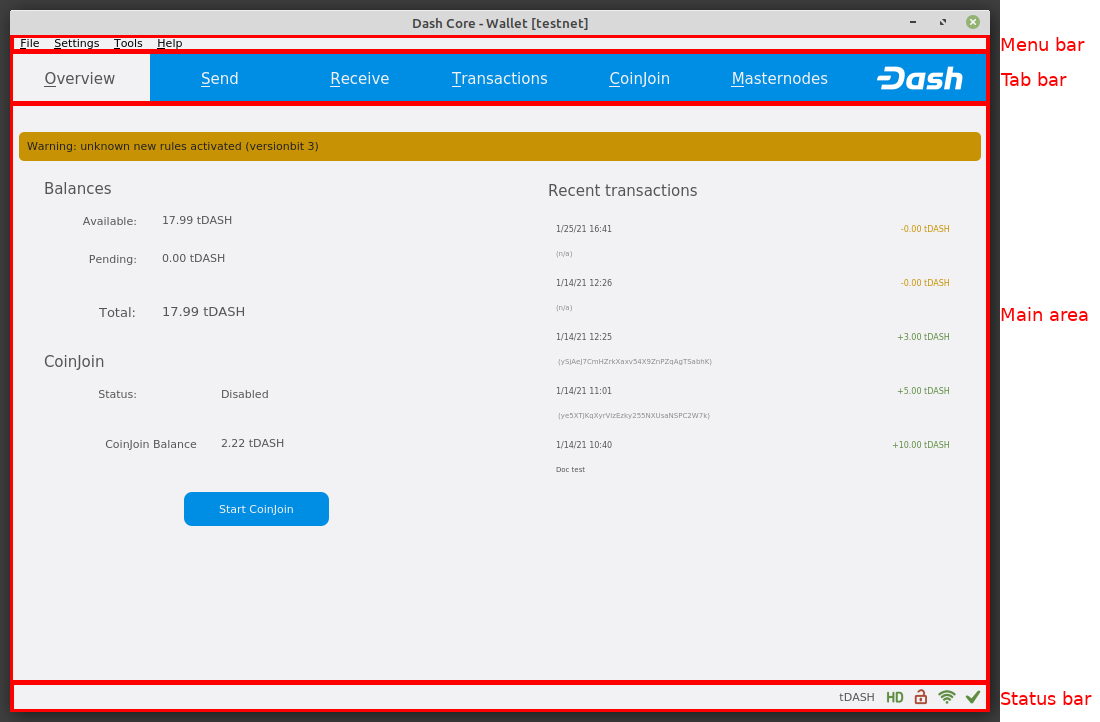Click the +10.00 tDASH amount
Viewport: 1100px width, 722px height.
coord(920,445)
